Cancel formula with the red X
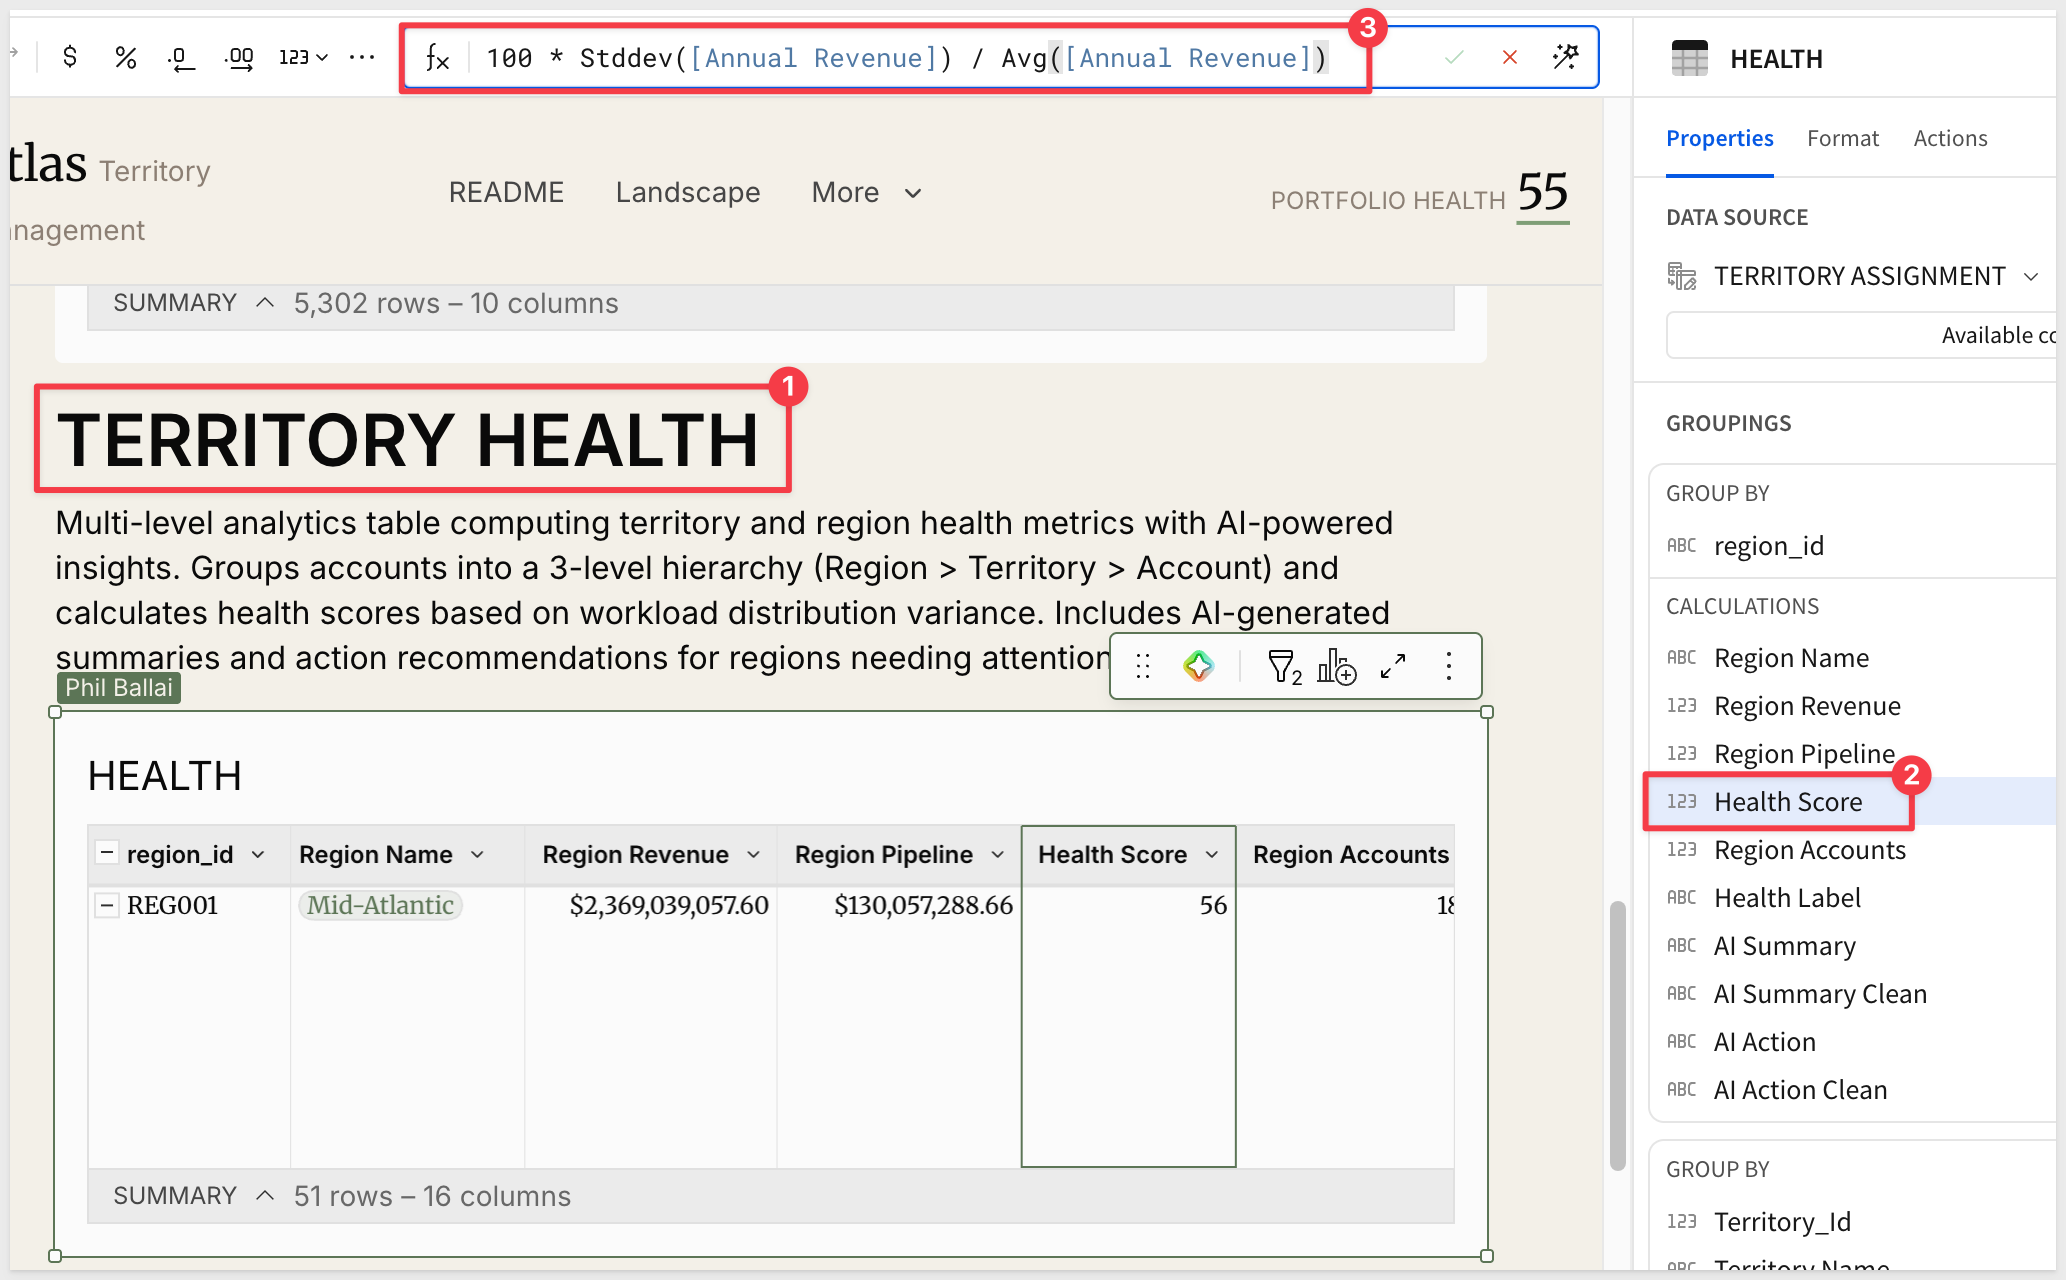 (1510, 57)
